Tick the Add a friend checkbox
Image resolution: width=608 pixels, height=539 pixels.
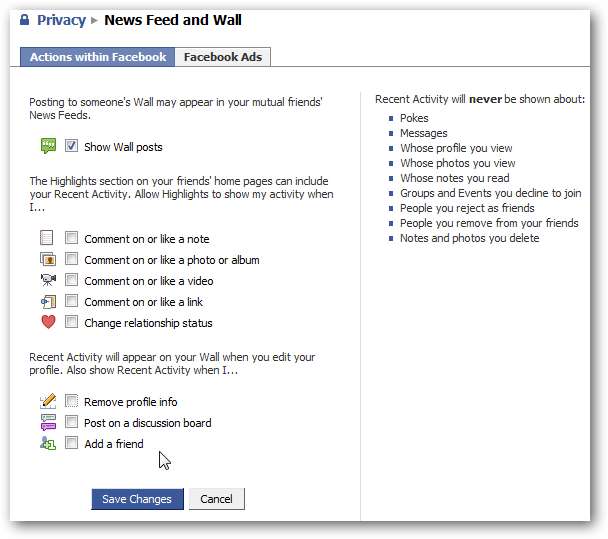pyautogui.click(x=72, y=443)
